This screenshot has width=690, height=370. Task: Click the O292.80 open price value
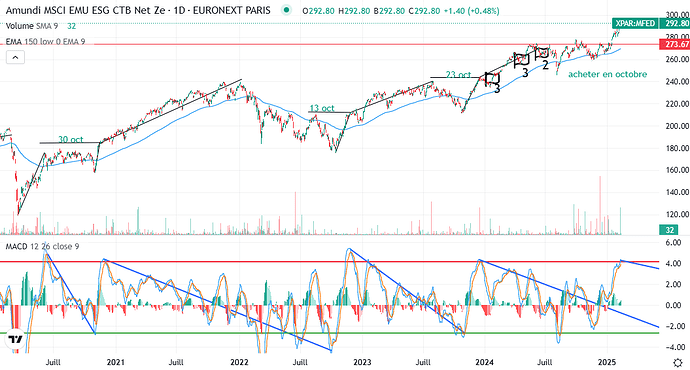[319, 11]
